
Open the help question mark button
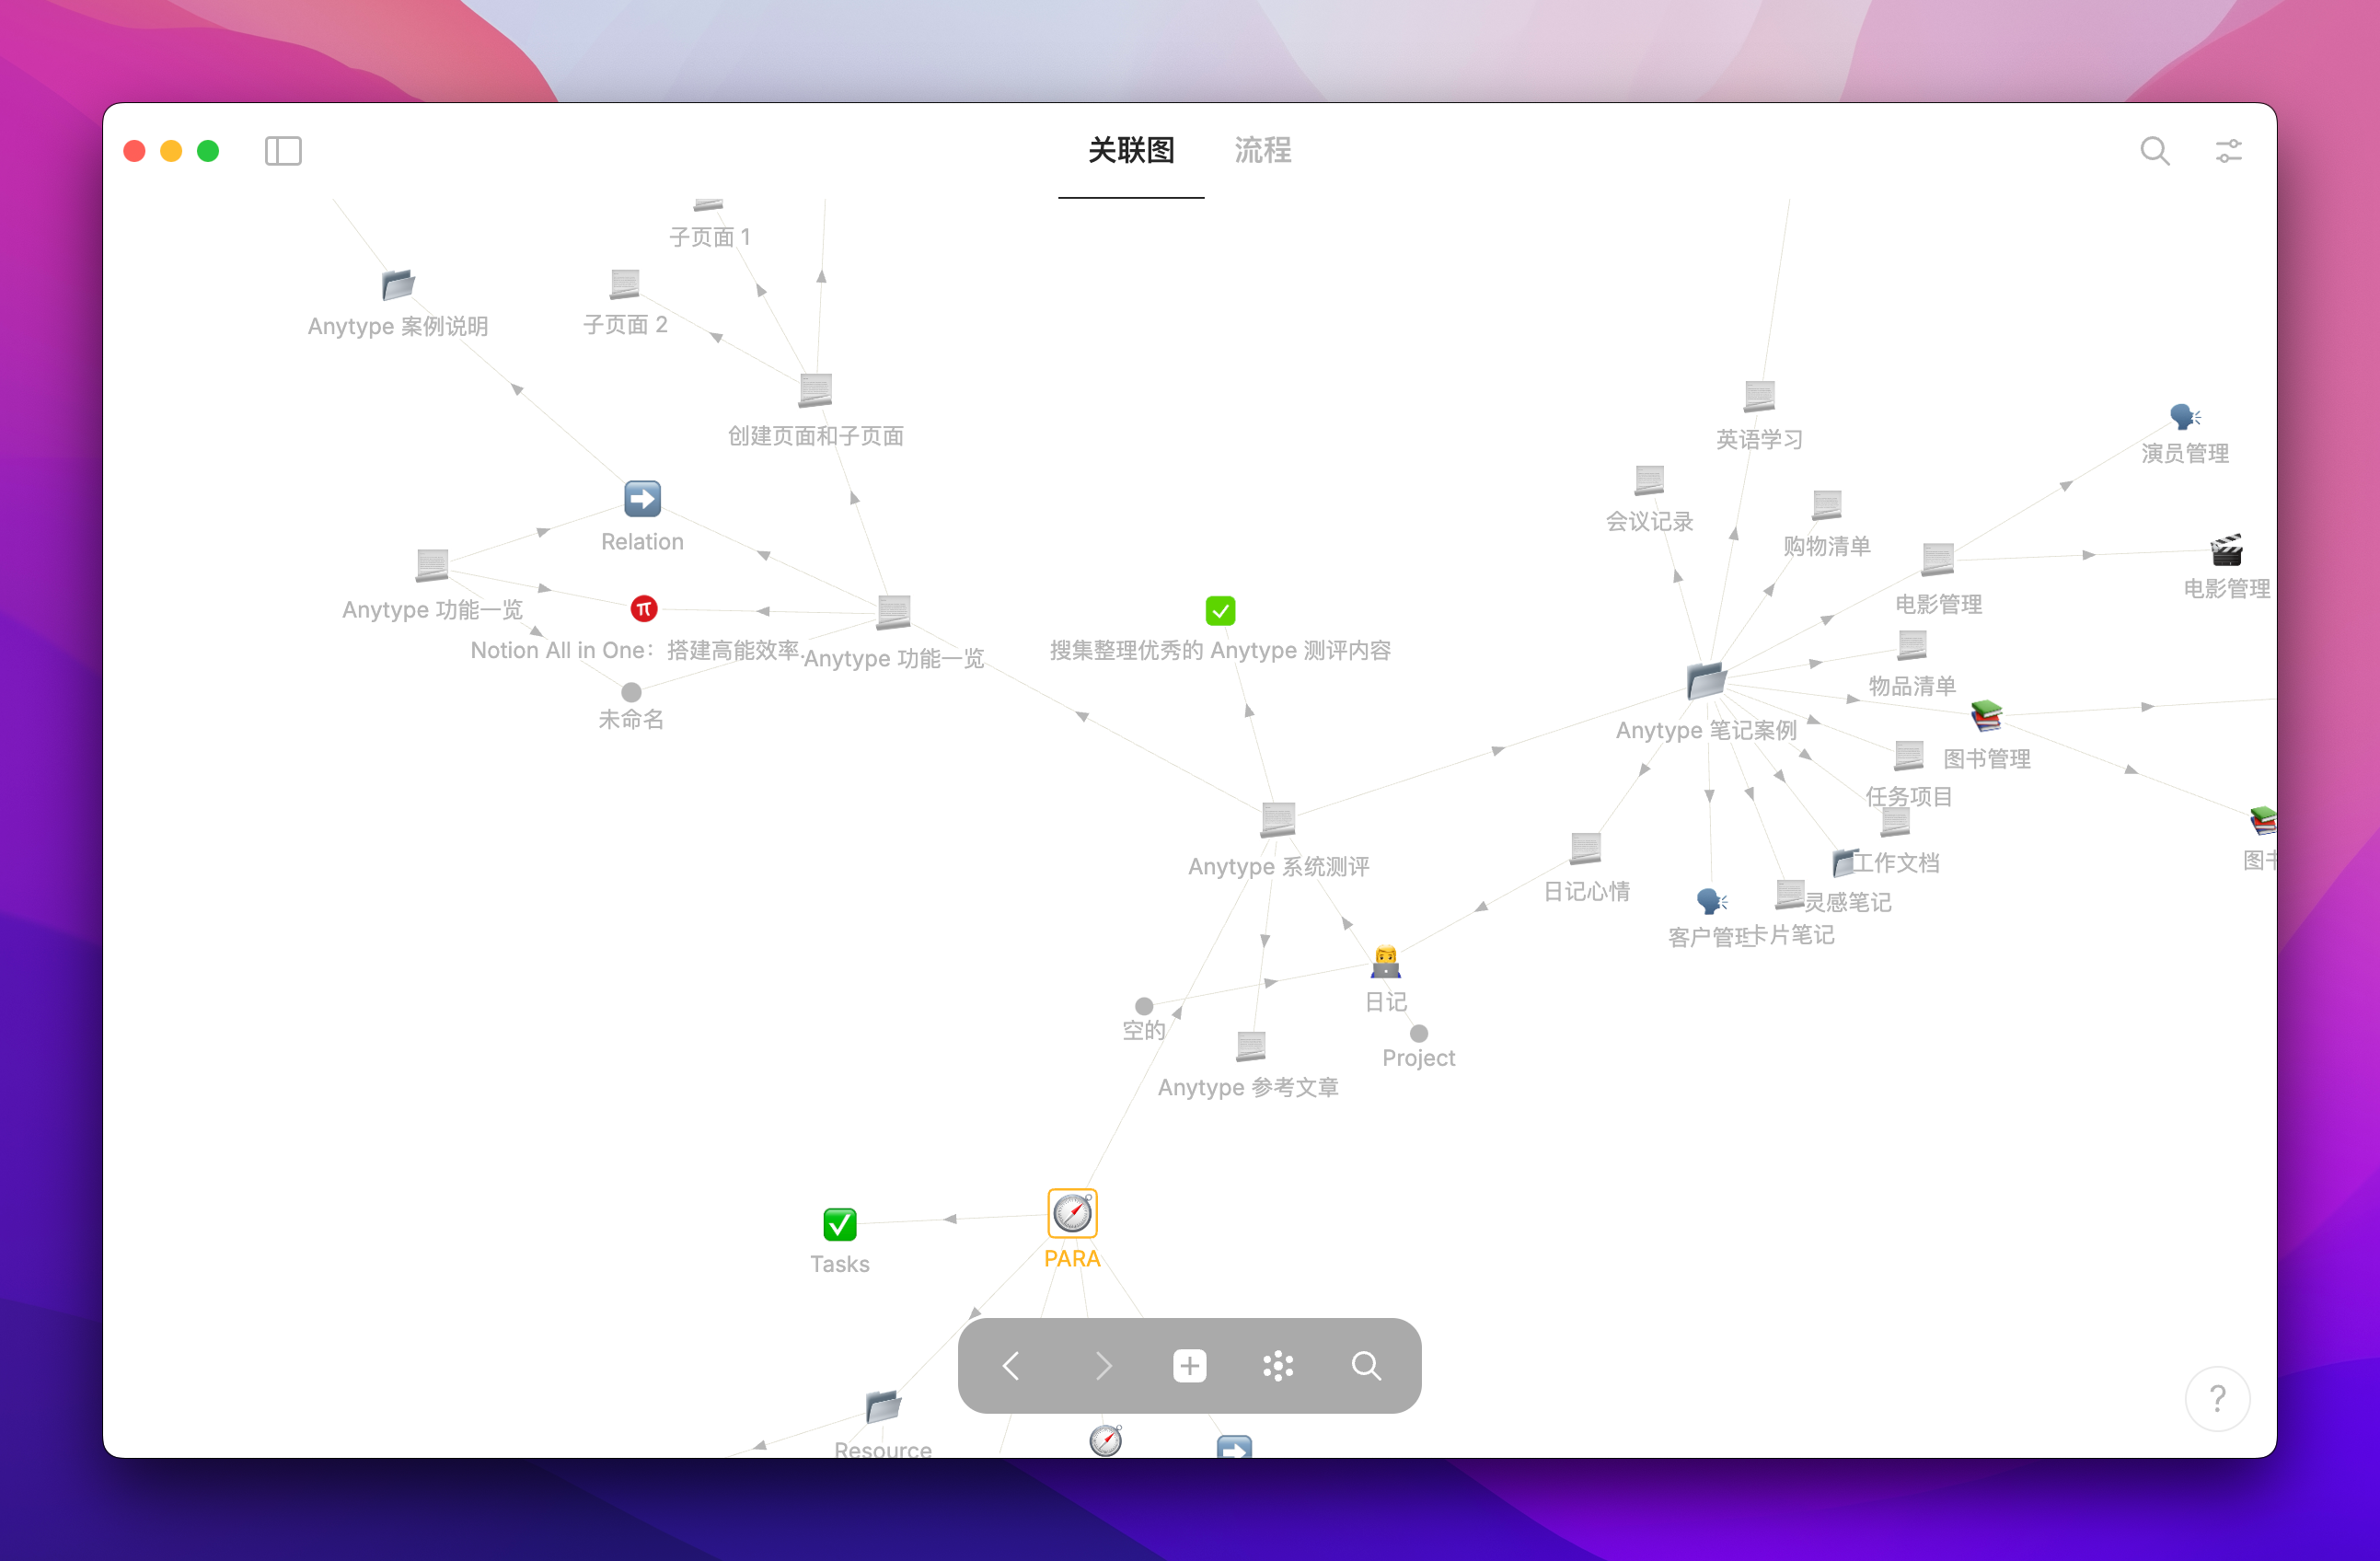point(2217,1398)
